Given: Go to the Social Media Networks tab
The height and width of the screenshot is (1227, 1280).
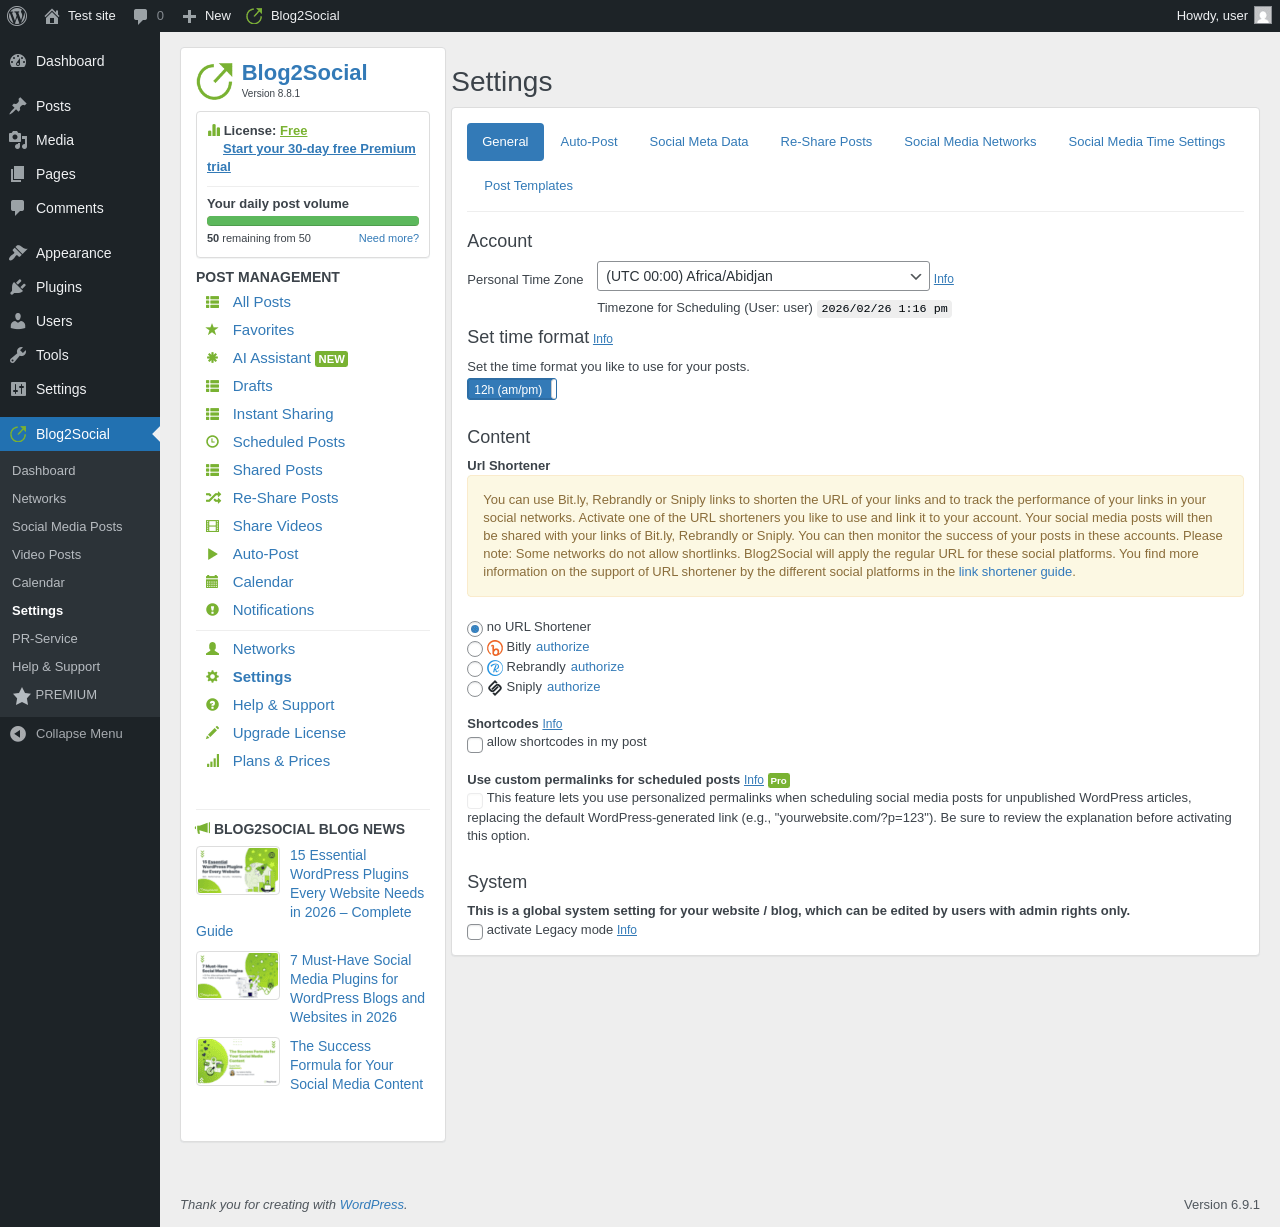Looking at the screenshot, I should 970,142.
